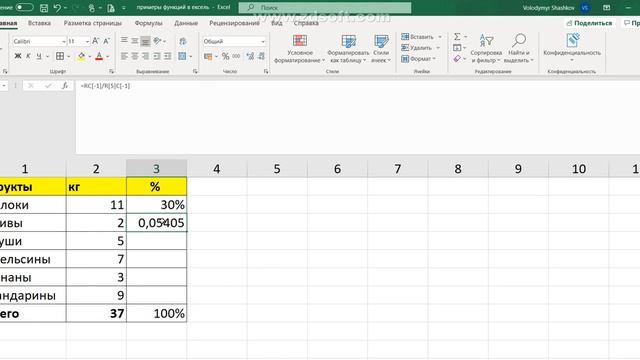Apply the red font color A
The width and height of the screenshot is (640, 360).
click(99, 56)
